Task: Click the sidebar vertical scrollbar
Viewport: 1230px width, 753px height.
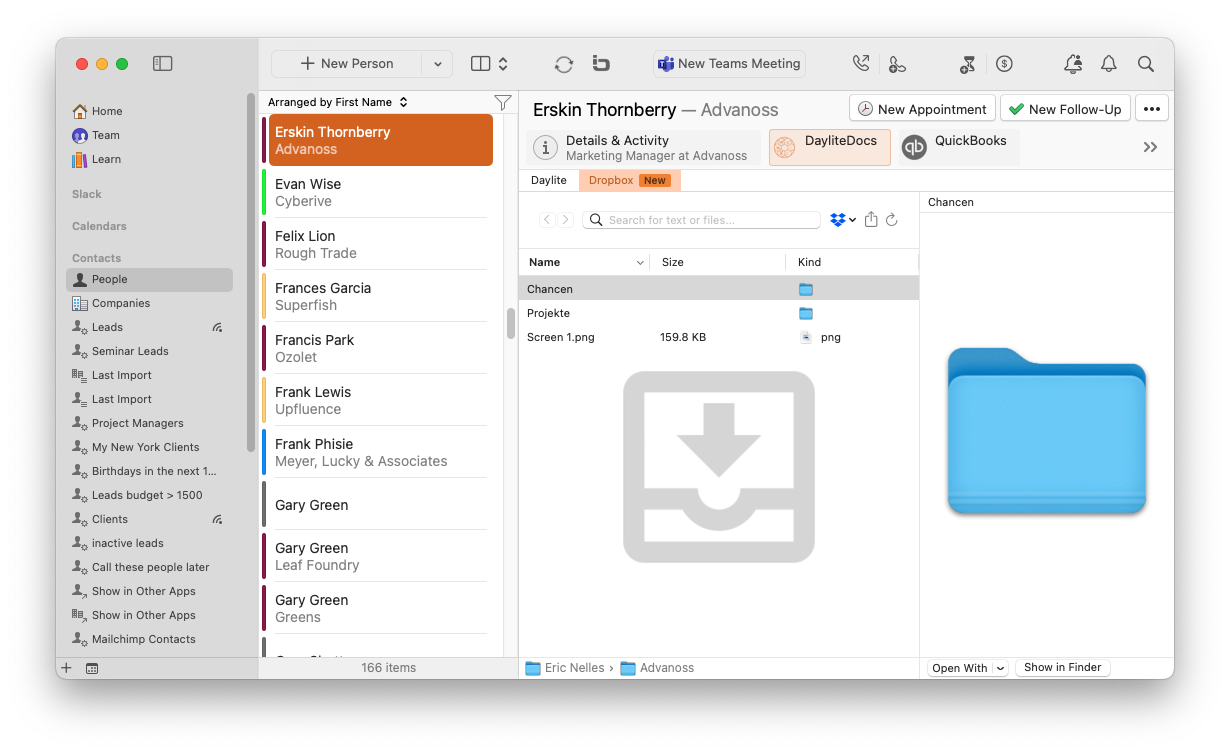Action: tap(251, 272)
